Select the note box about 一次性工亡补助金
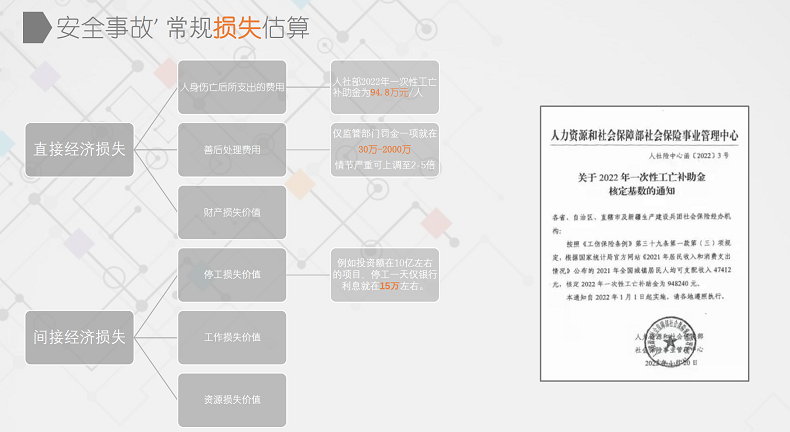 [385, 86]
